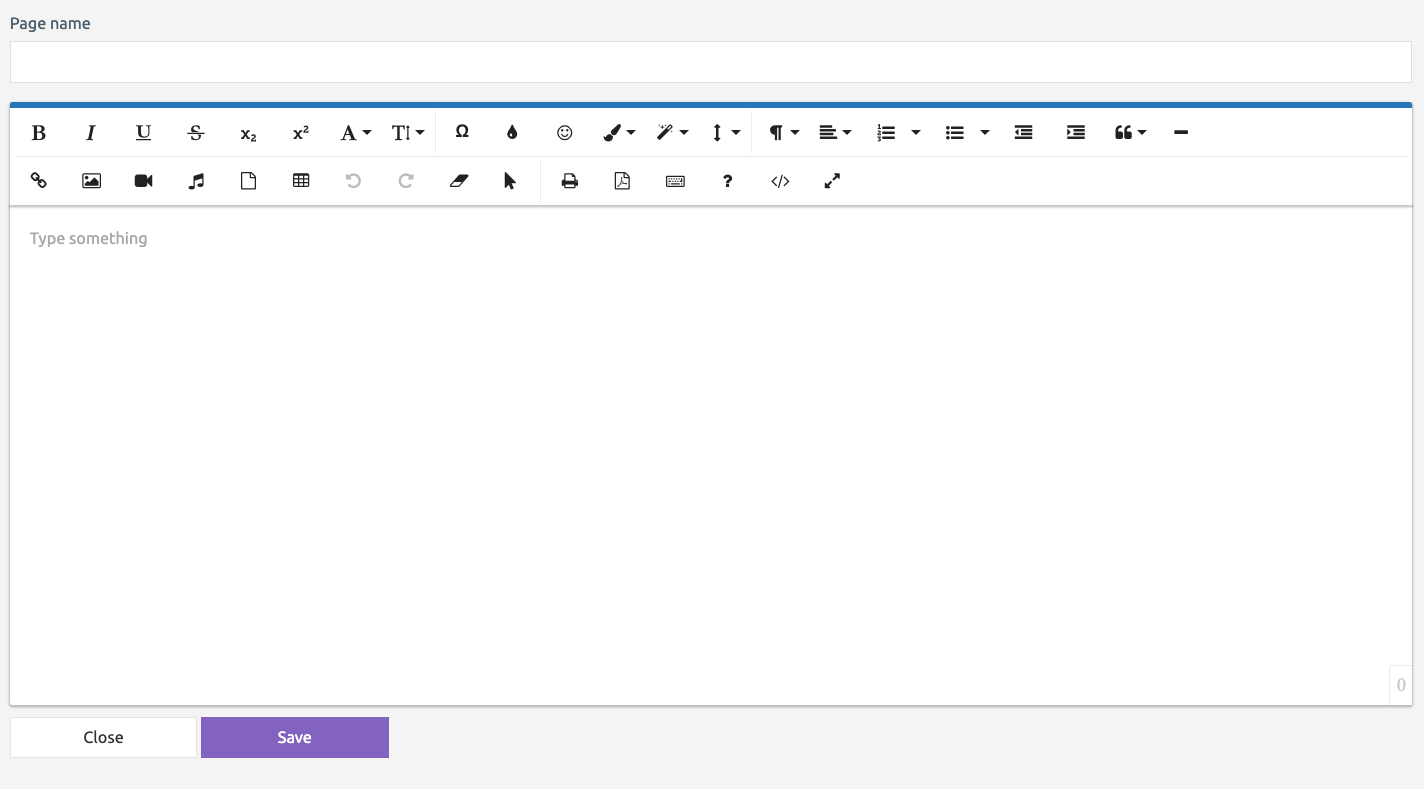The width and height of the screenshot is (1424, 789).
Task: Toggle underline formatting
Action: [144, 133]
